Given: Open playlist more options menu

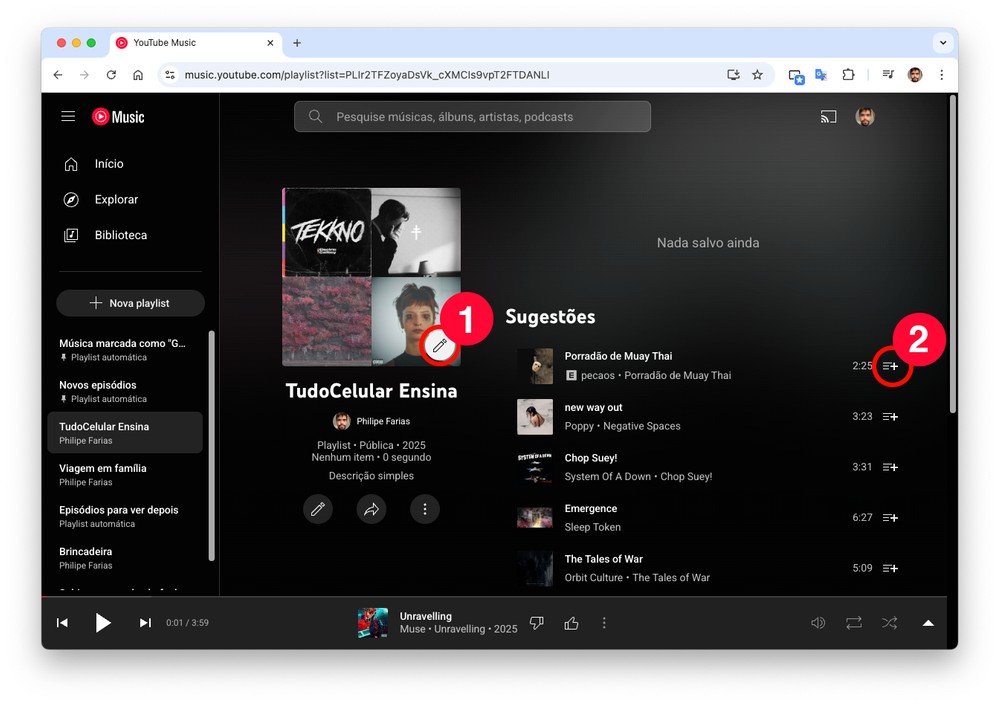Looking at the screenshot, I should tap(424, 509).
